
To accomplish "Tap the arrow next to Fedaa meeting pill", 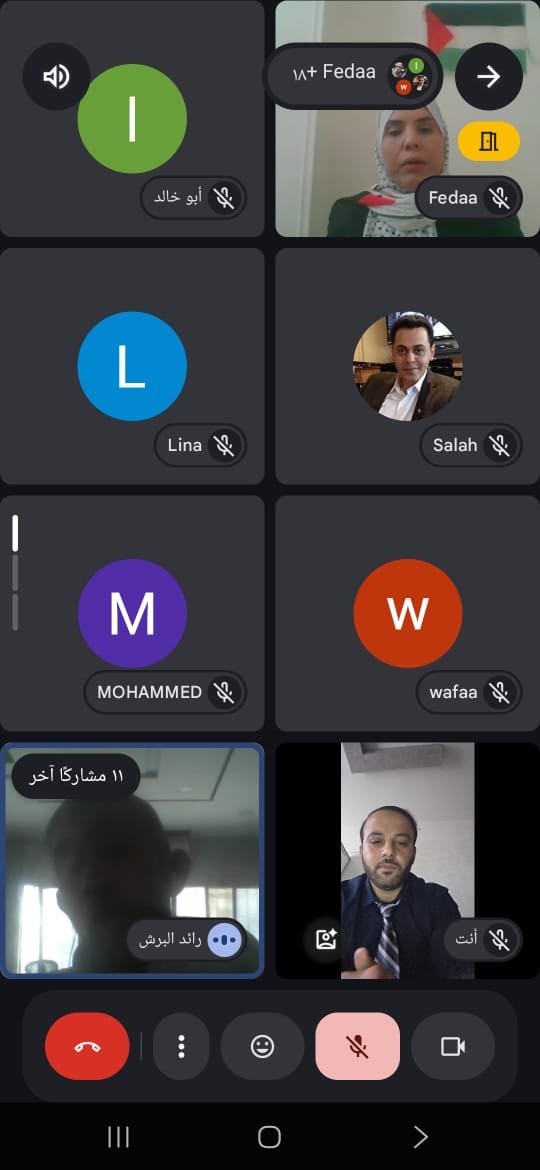I will [489, 76].
